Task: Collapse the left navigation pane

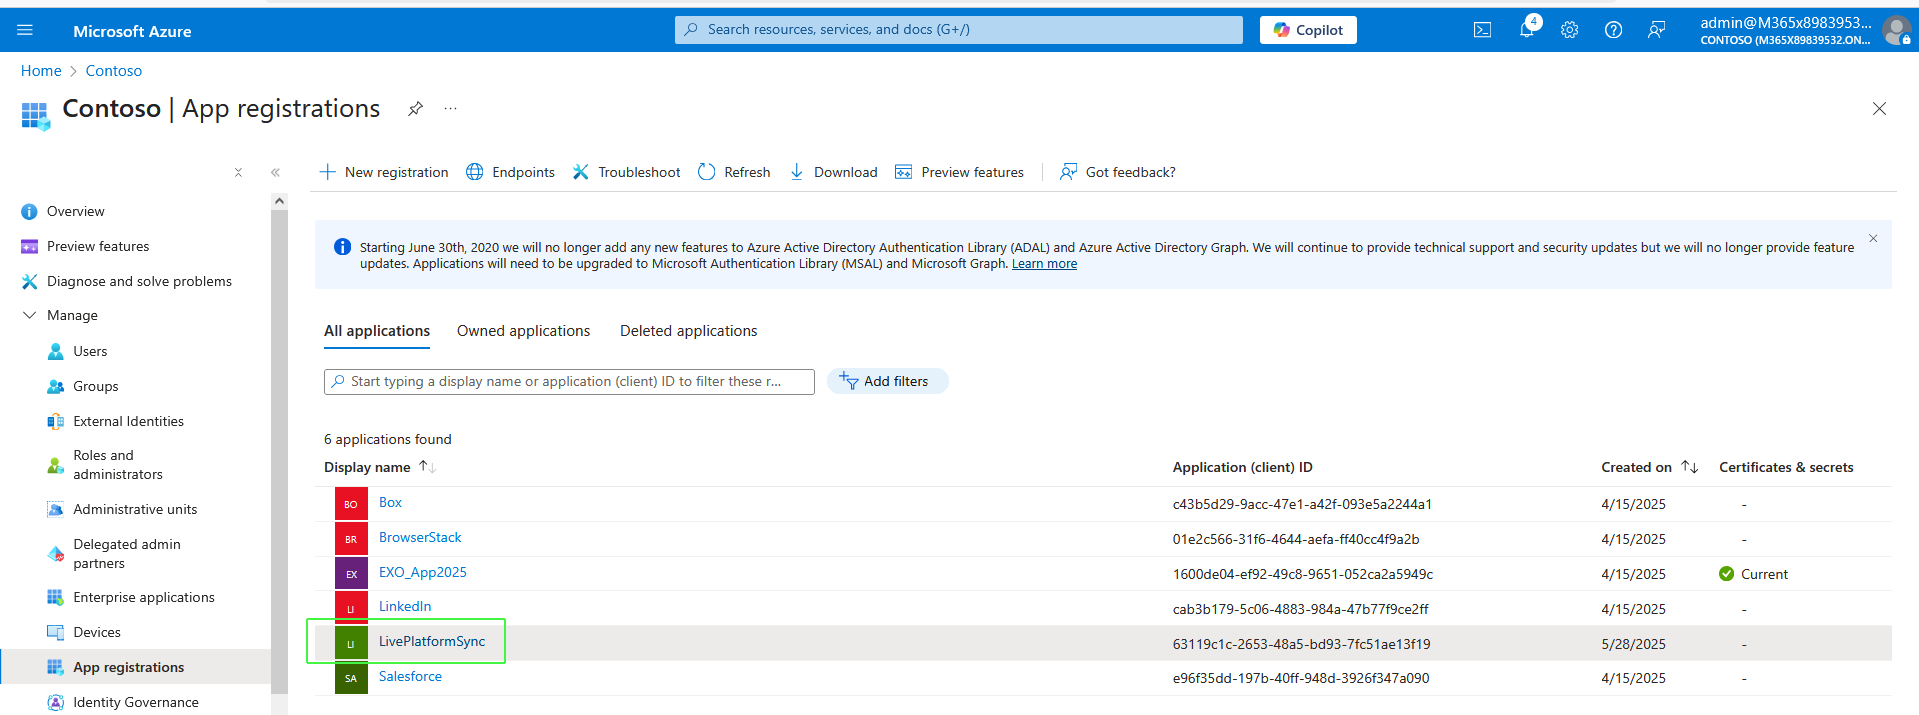Action: click(x=275, y=172)
